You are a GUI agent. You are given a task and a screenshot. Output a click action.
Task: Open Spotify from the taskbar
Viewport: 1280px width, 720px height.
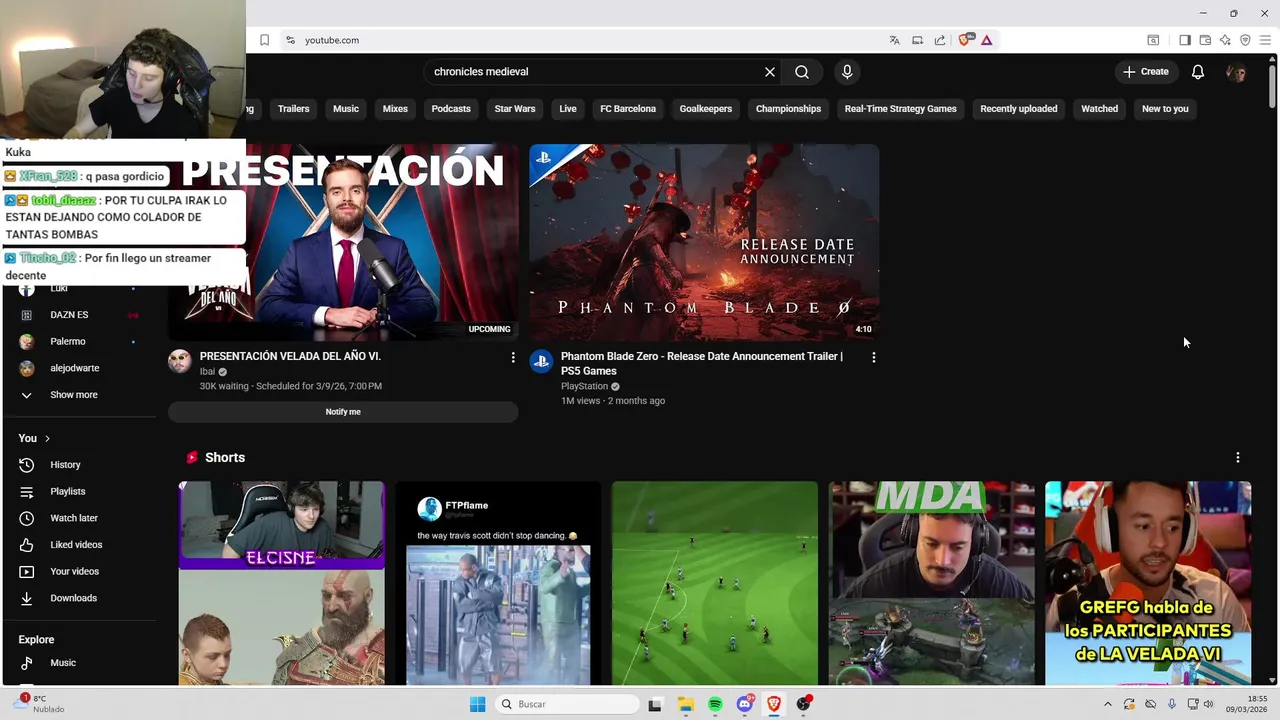pyautogui.click(x=715, y=704)
